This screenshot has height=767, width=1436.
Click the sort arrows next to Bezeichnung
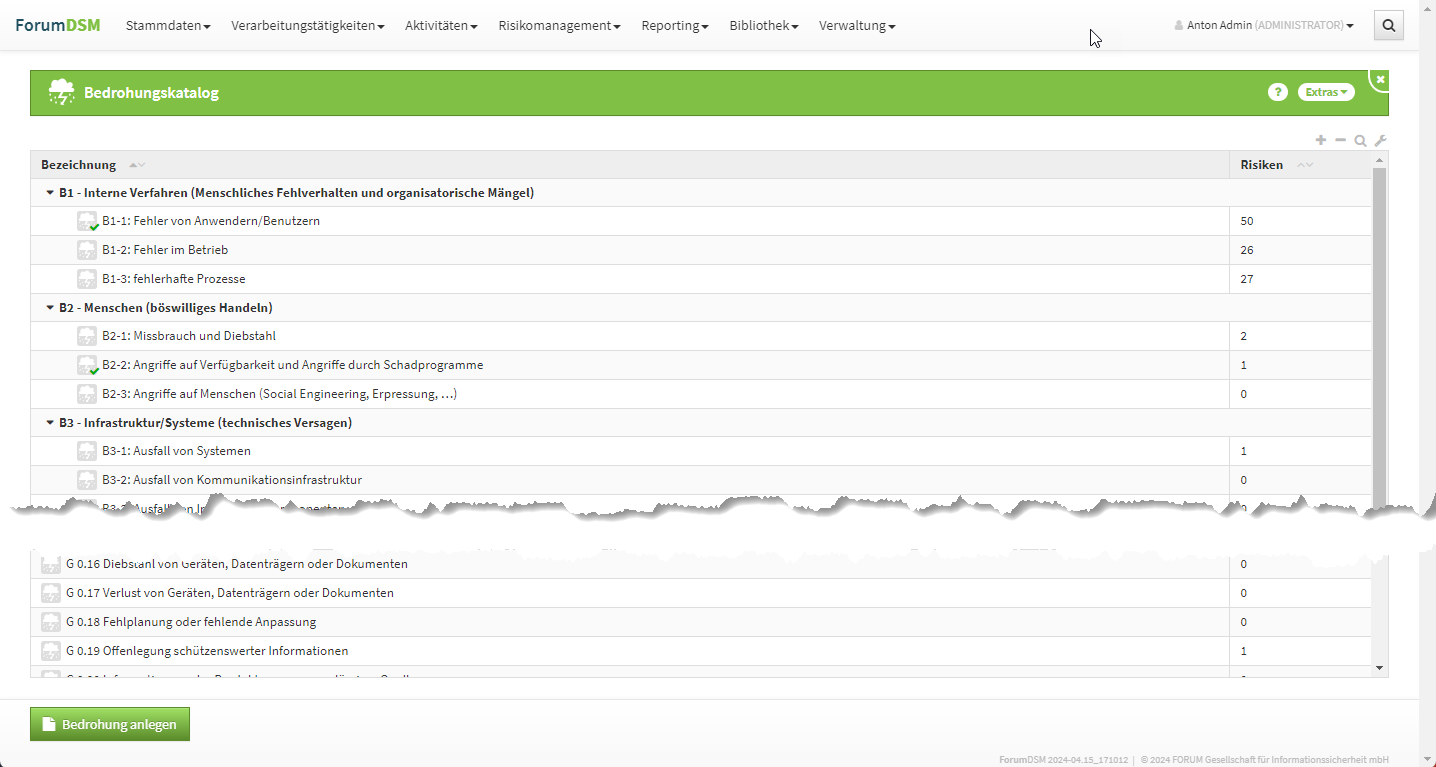(x=137, y=165)
